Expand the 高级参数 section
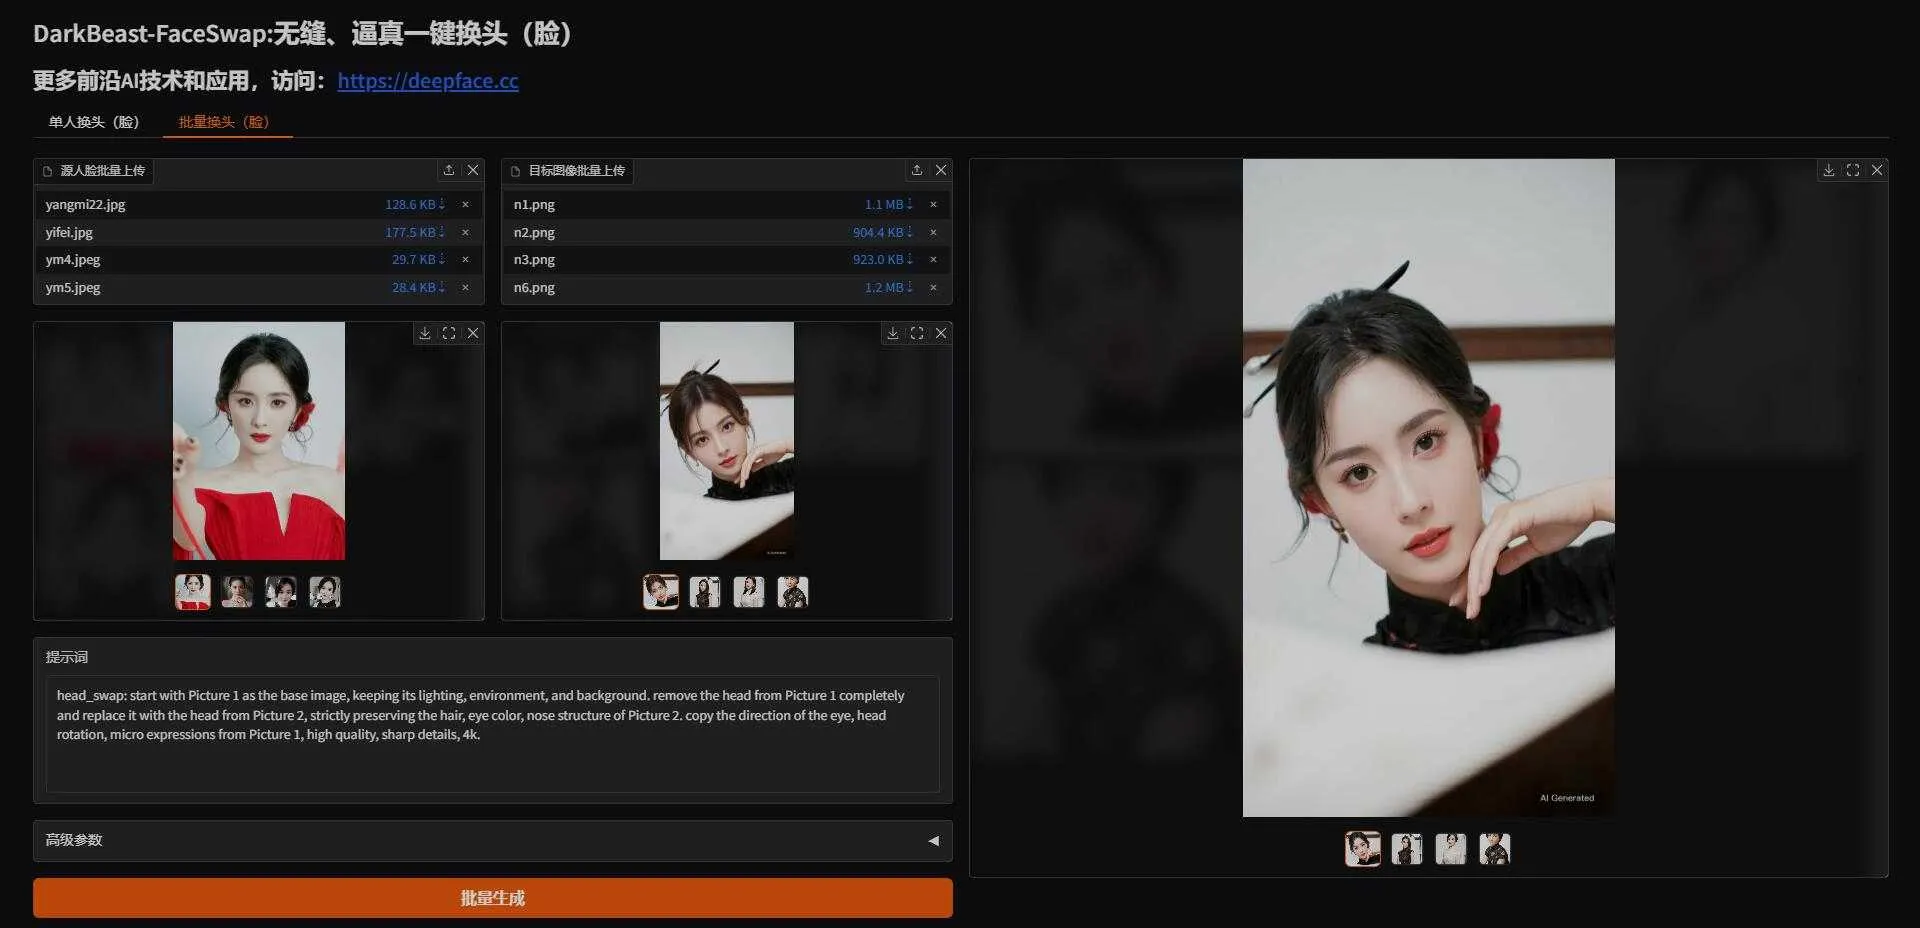The height and width of the screenshot is (928, 1920). coord(933,841)
